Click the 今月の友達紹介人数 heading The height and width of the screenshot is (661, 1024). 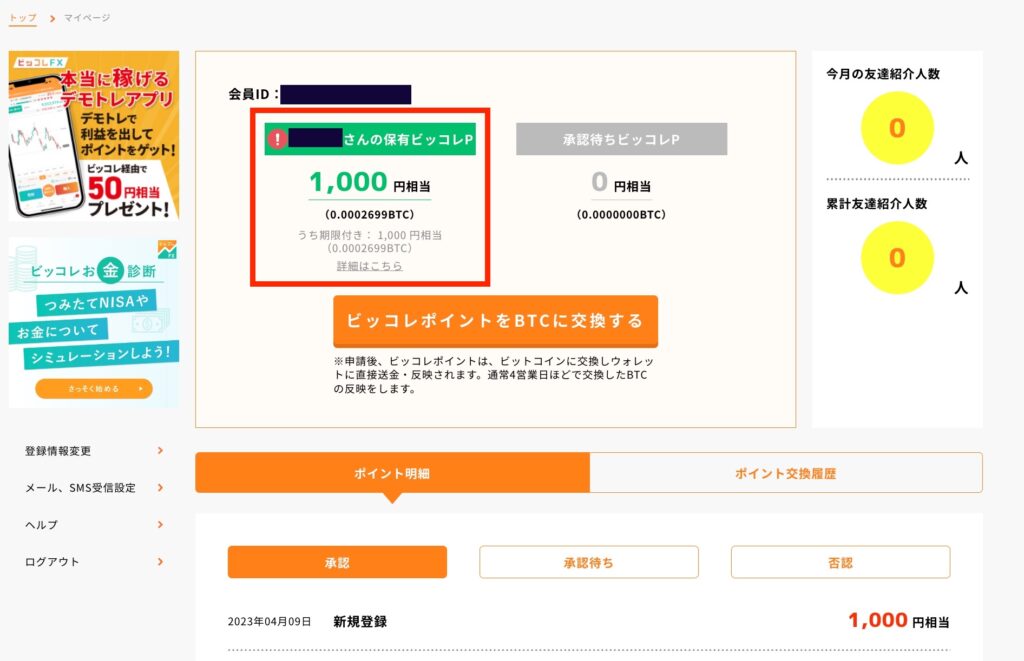pyautogui.click(x=883, y=74)
